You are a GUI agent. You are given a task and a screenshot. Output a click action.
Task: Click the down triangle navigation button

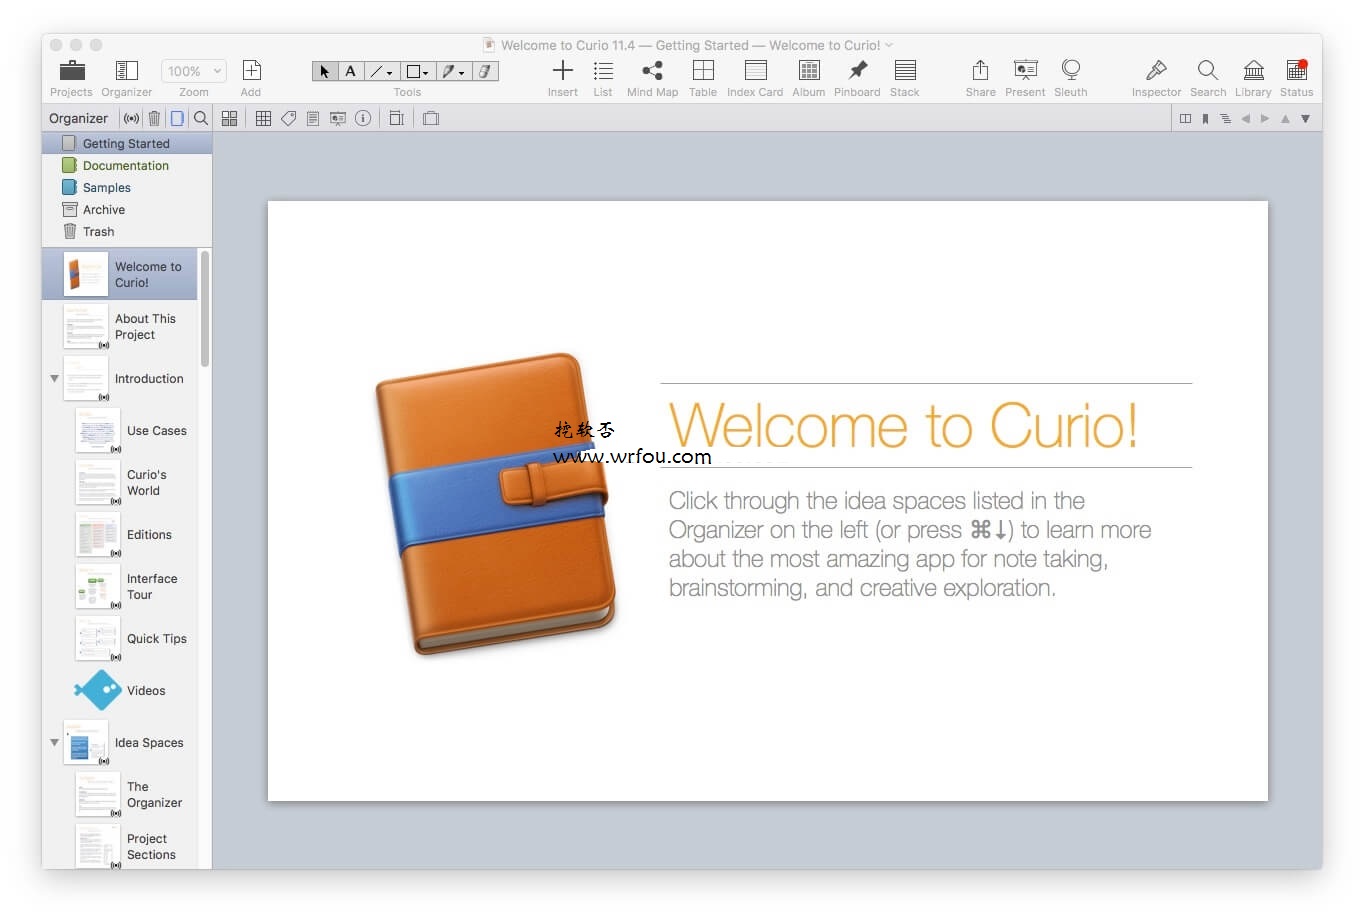[x=1305, y=118]
